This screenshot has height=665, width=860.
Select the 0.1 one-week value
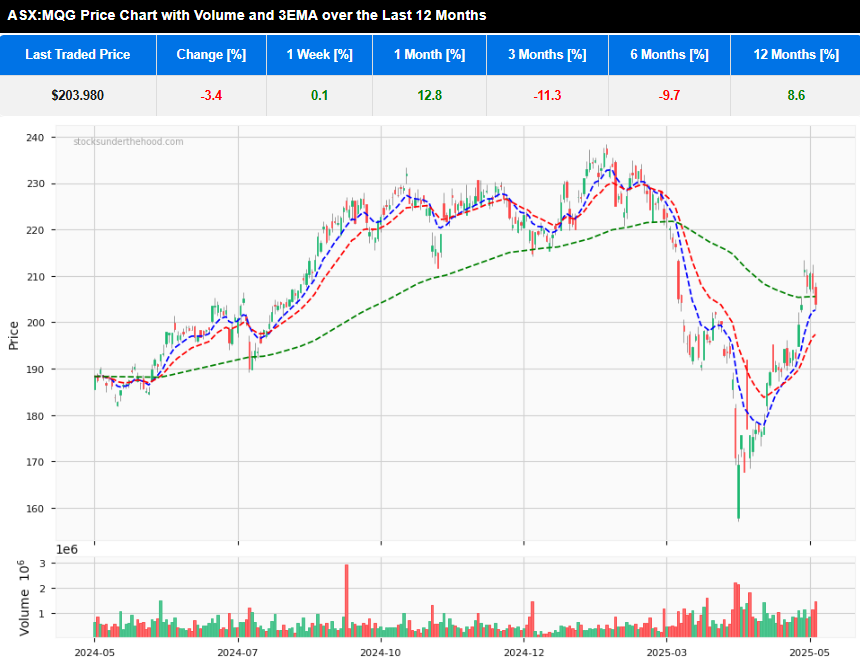tap(319, 95)
